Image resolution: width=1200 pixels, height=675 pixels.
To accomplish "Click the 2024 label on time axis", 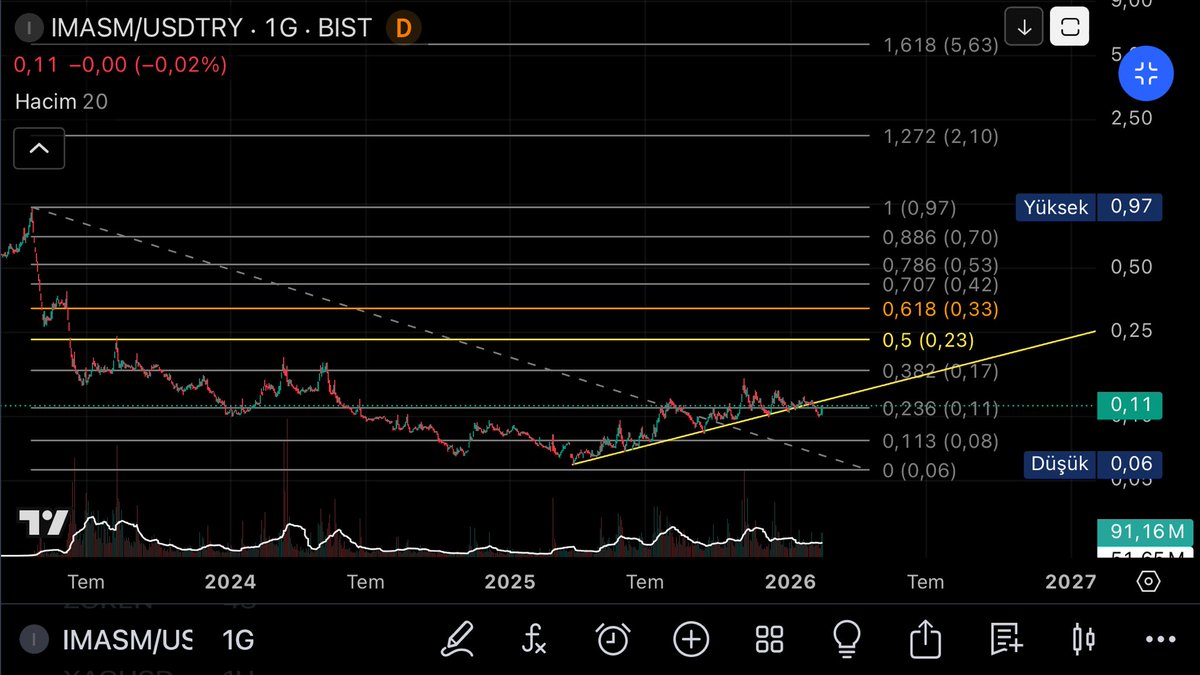I will [x=232, y=581].
